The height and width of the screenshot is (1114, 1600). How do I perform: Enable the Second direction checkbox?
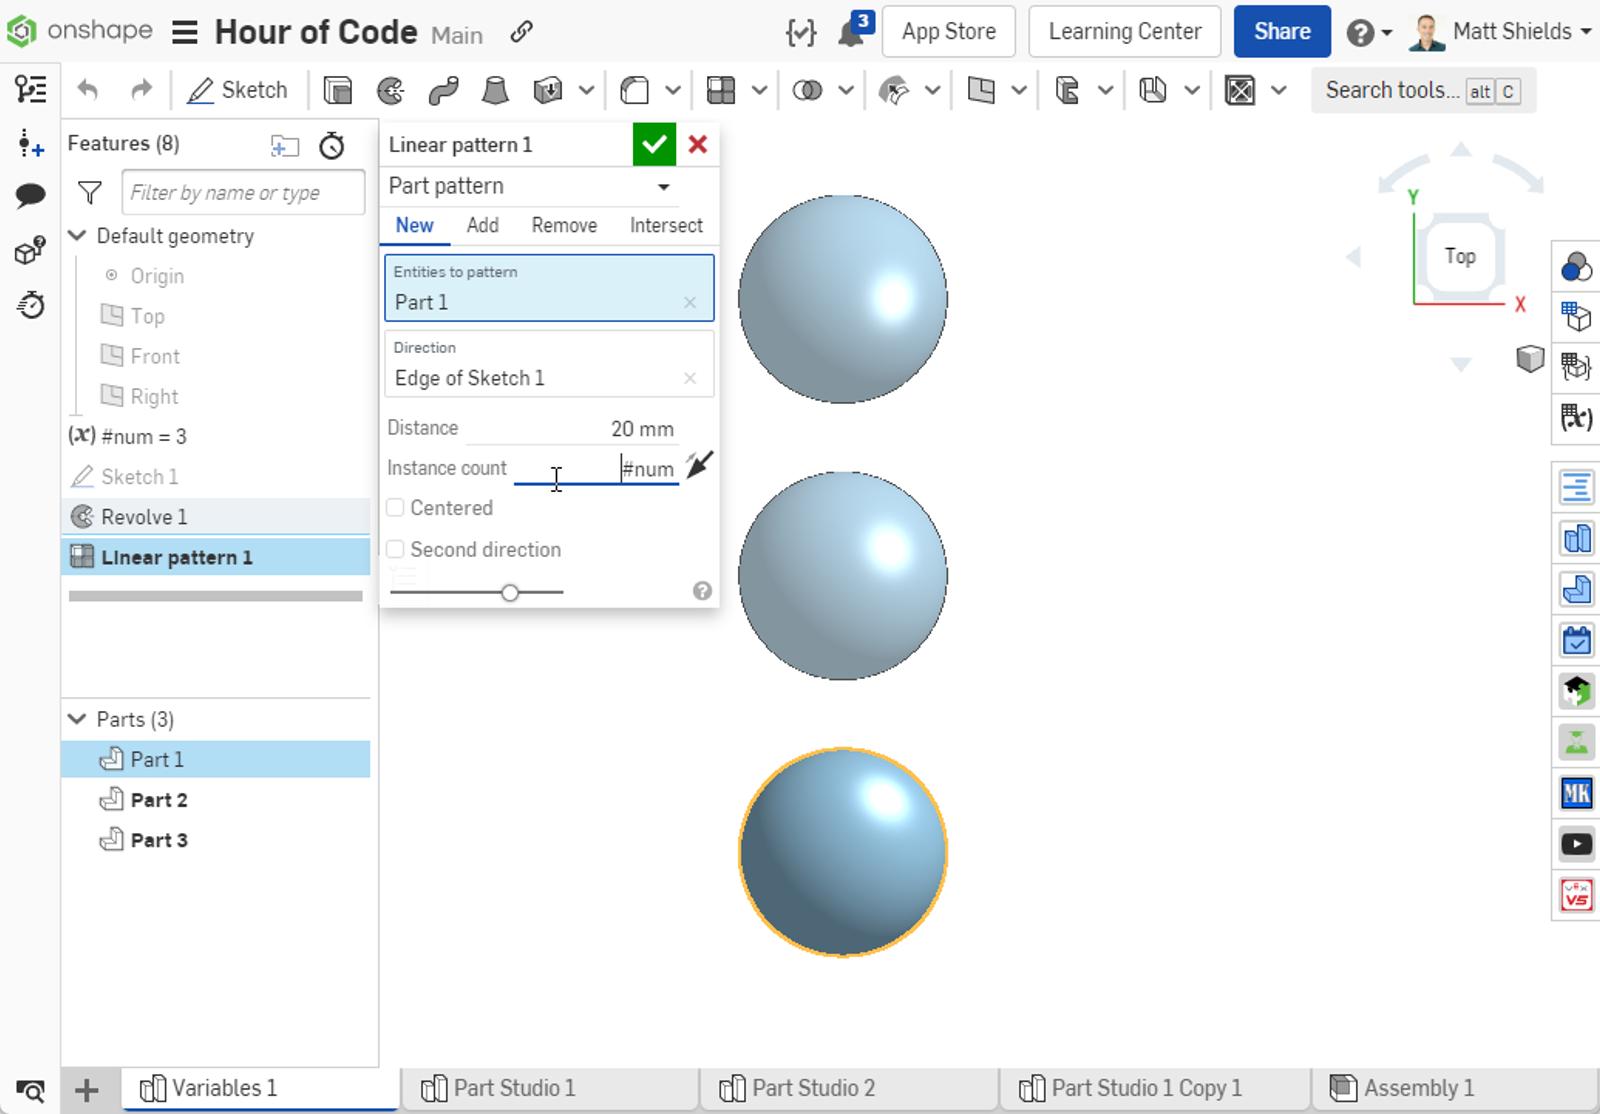pos(396,550)
